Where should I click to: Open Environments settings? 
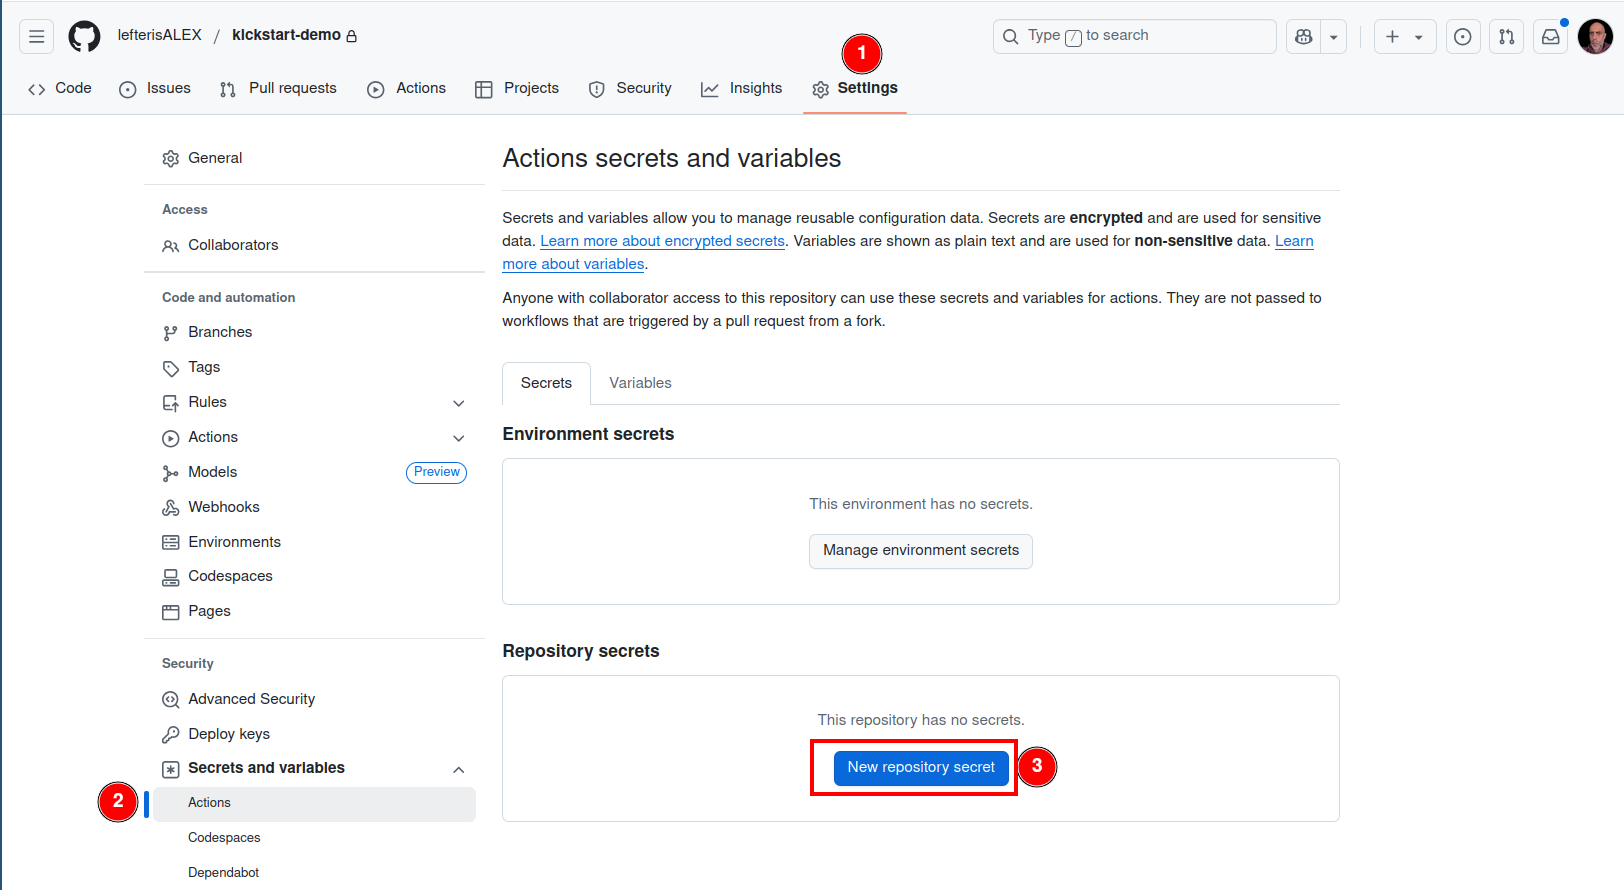pyautogui.click(x=315, y=542)
